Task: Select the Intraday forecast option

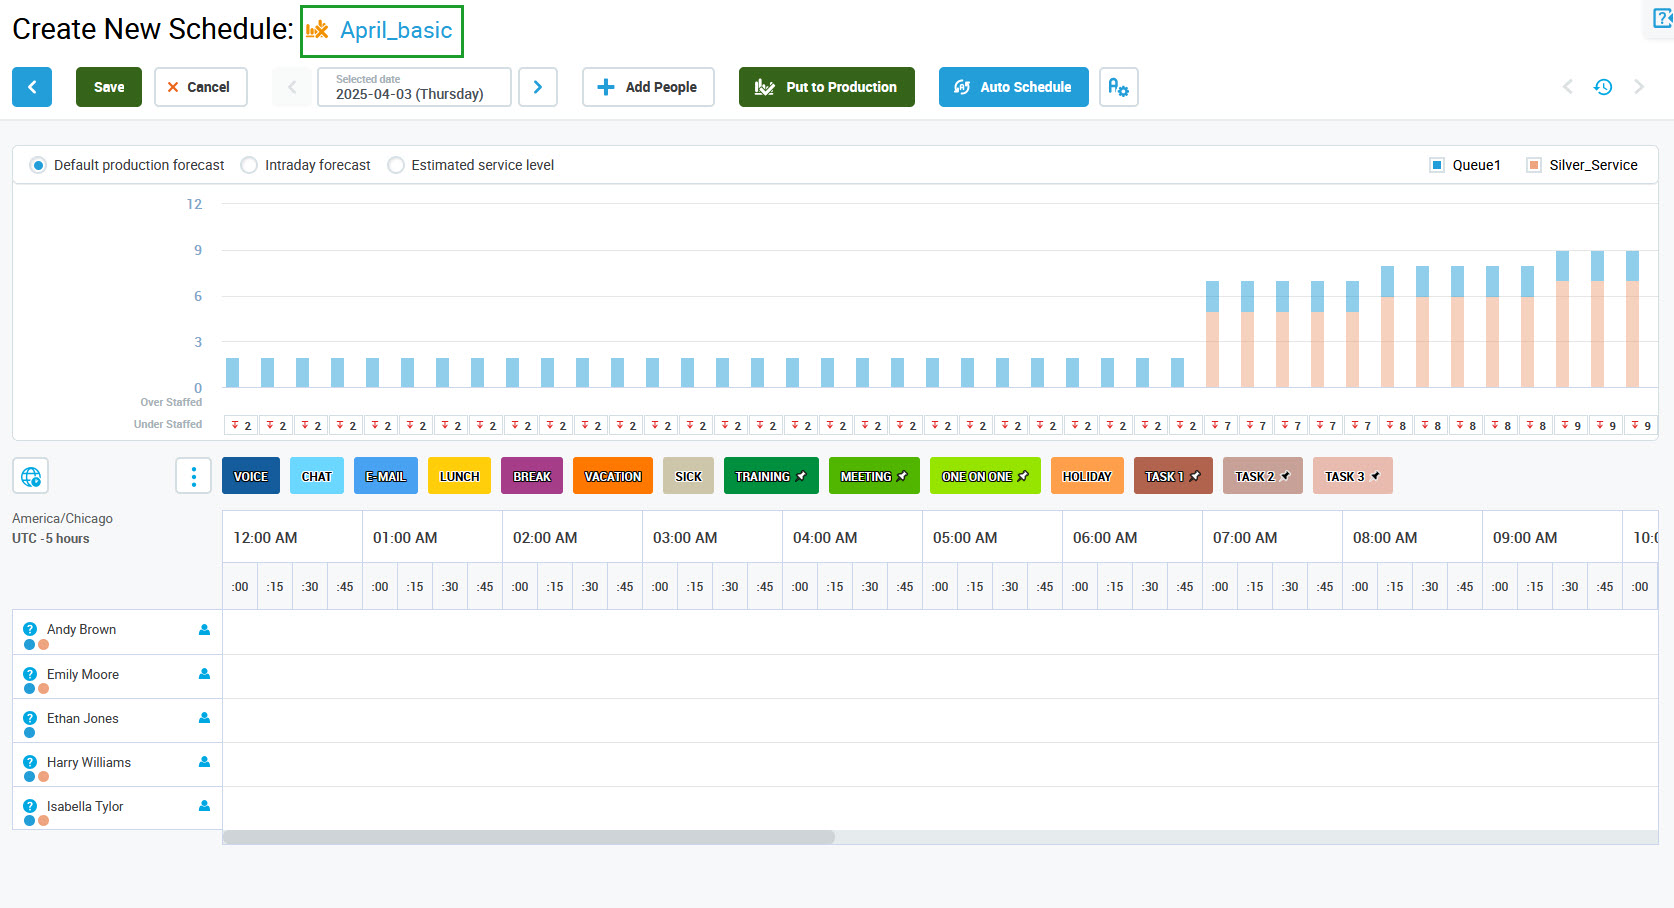Action: 249,165
